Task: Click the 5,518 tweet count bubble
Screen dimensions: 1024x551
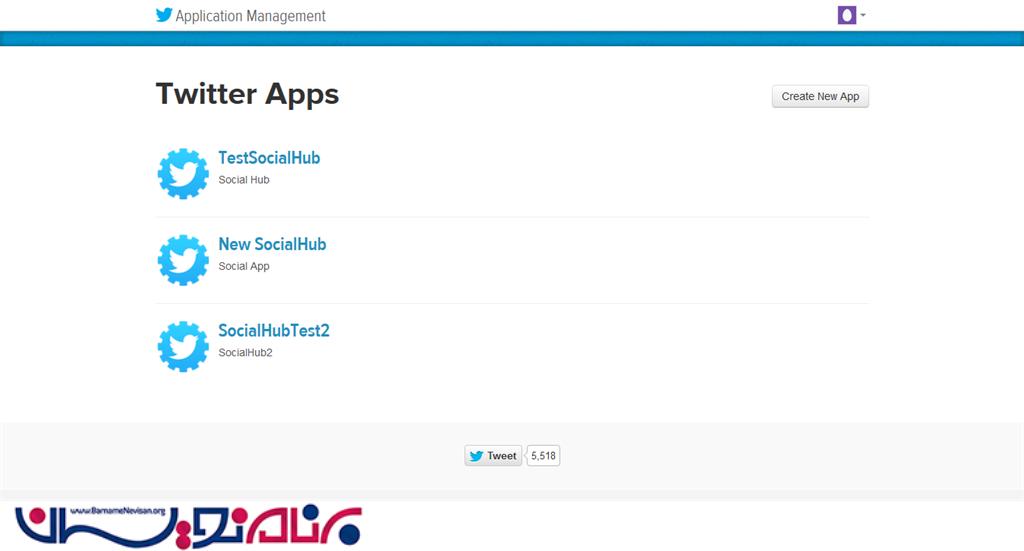Action: click(543, 456)
